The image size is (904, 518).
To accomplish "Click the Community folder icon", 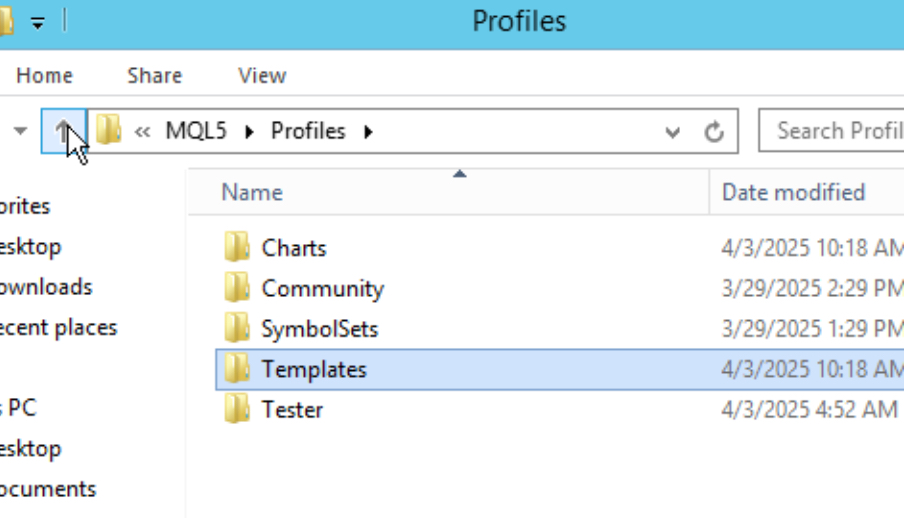I will pos(237,288).
